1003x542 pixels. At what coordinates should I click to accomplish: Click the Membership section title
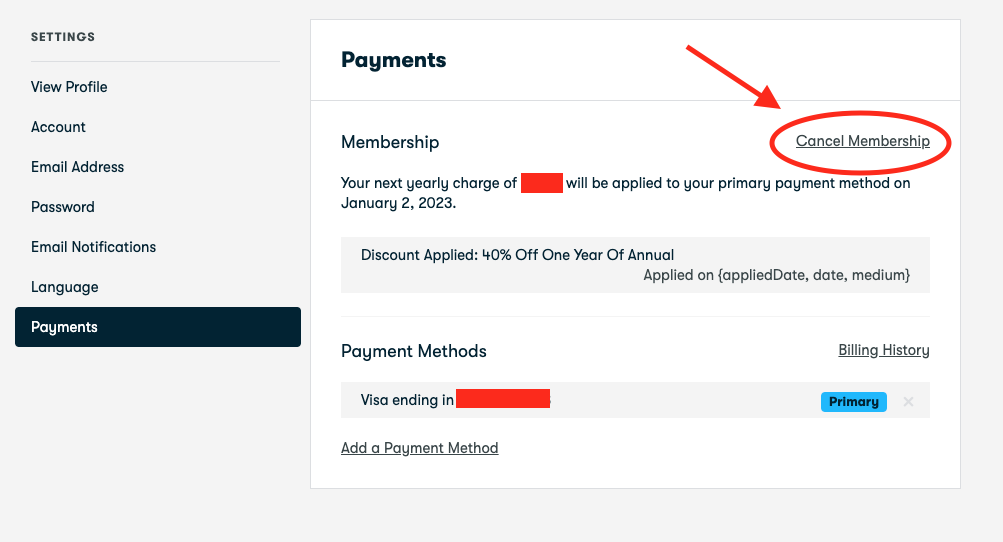tap(390, 142)
